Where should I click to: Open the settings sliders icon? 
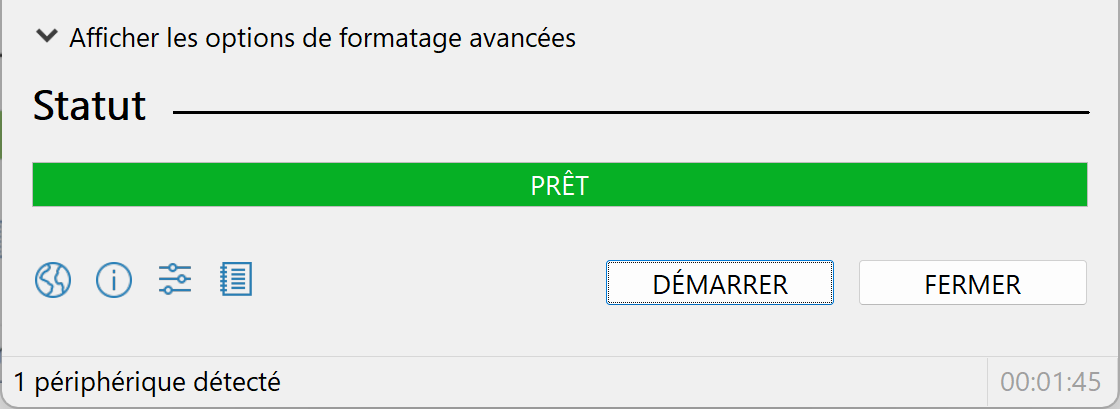tap(175, 279)
